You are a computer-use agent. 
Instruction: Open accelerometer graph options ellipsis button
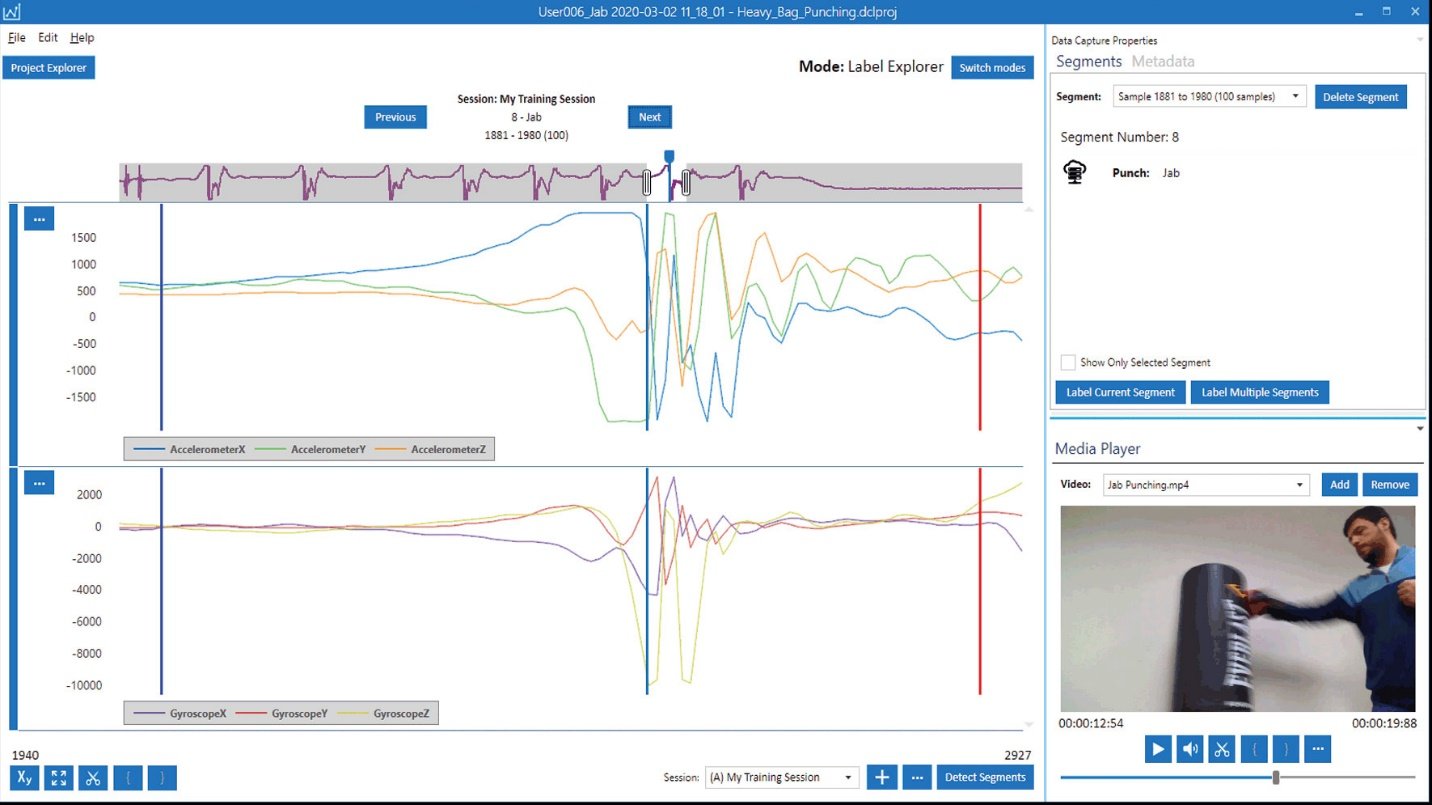pyautogui.click(x=39, y=218)
